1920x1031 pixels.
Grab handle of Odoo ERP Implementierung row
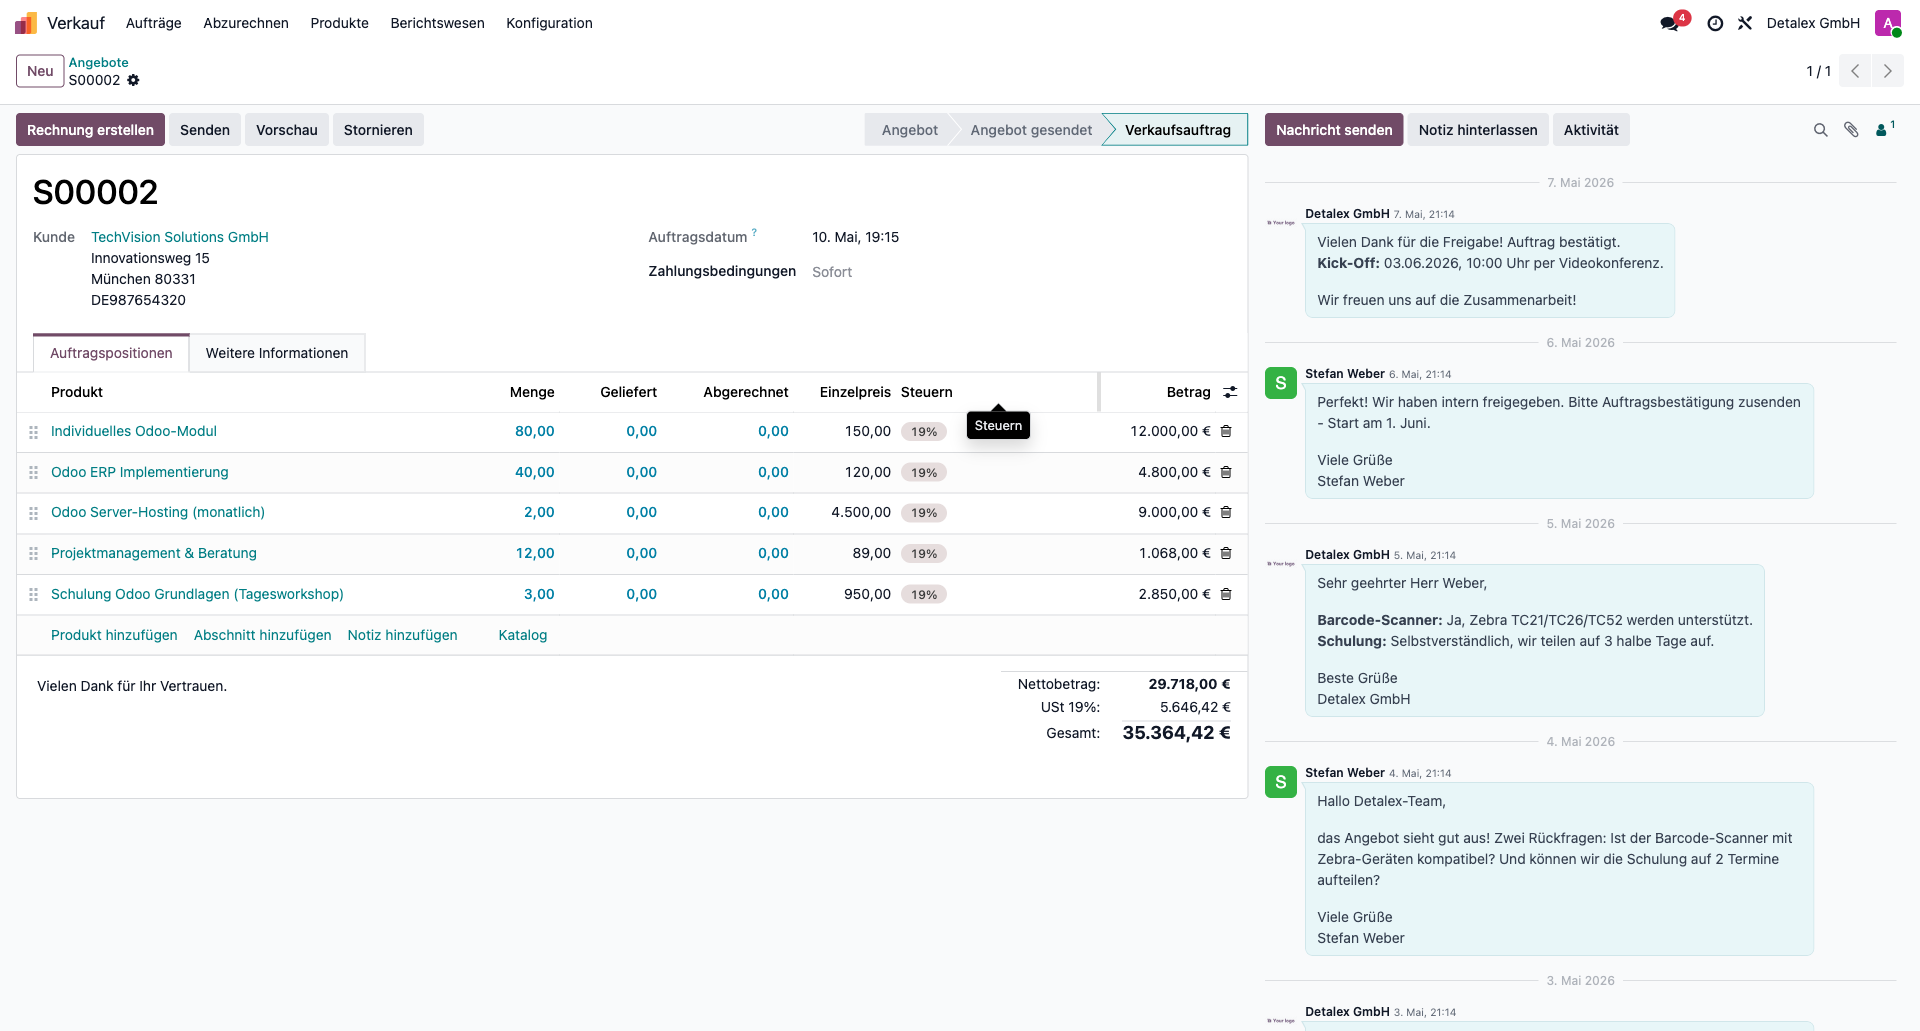33,472
